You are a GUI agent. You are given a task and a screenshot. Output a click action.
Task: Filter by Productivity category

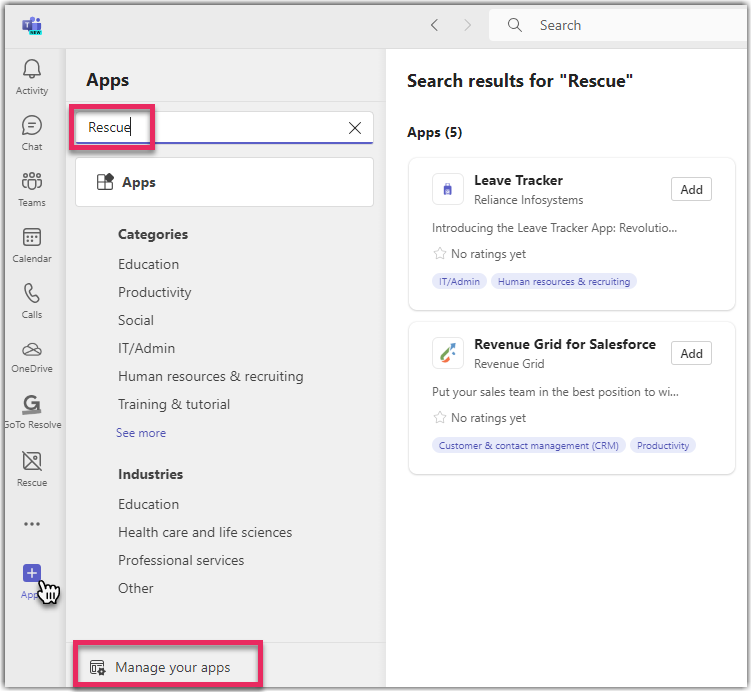(154, 293)
